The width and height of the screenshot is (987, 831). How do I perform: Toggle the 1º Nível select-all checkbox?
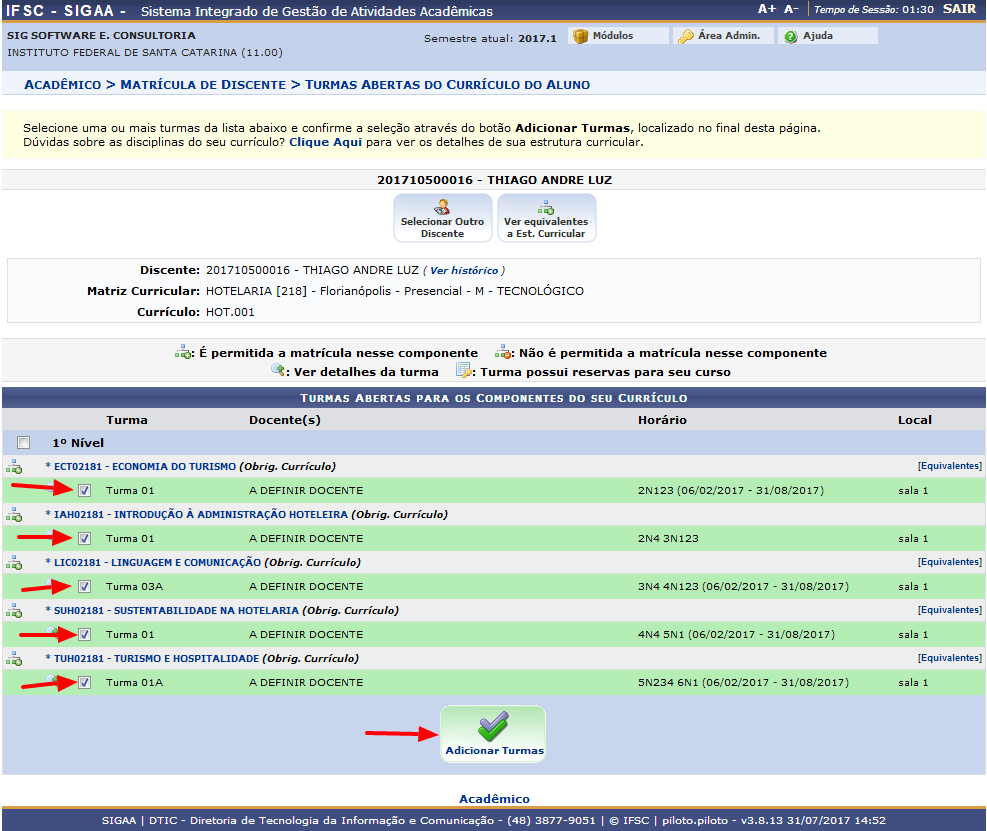click(x=24, y=443)
